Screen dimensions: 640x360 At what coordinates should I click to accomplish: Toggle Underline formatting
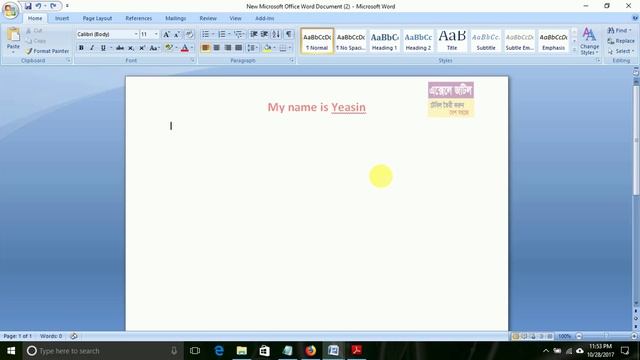[103, 48]
